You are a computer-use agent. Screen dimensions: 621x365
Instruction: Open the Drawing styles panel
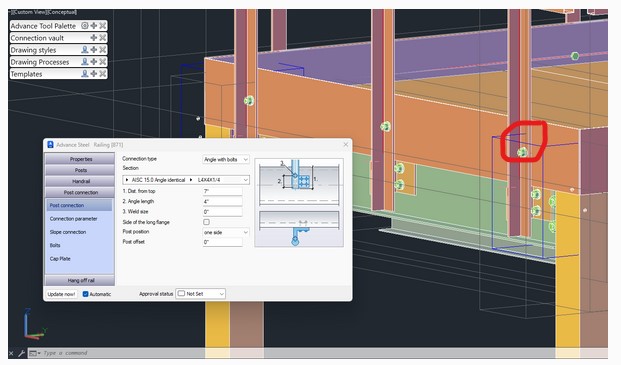pos(33,50)
